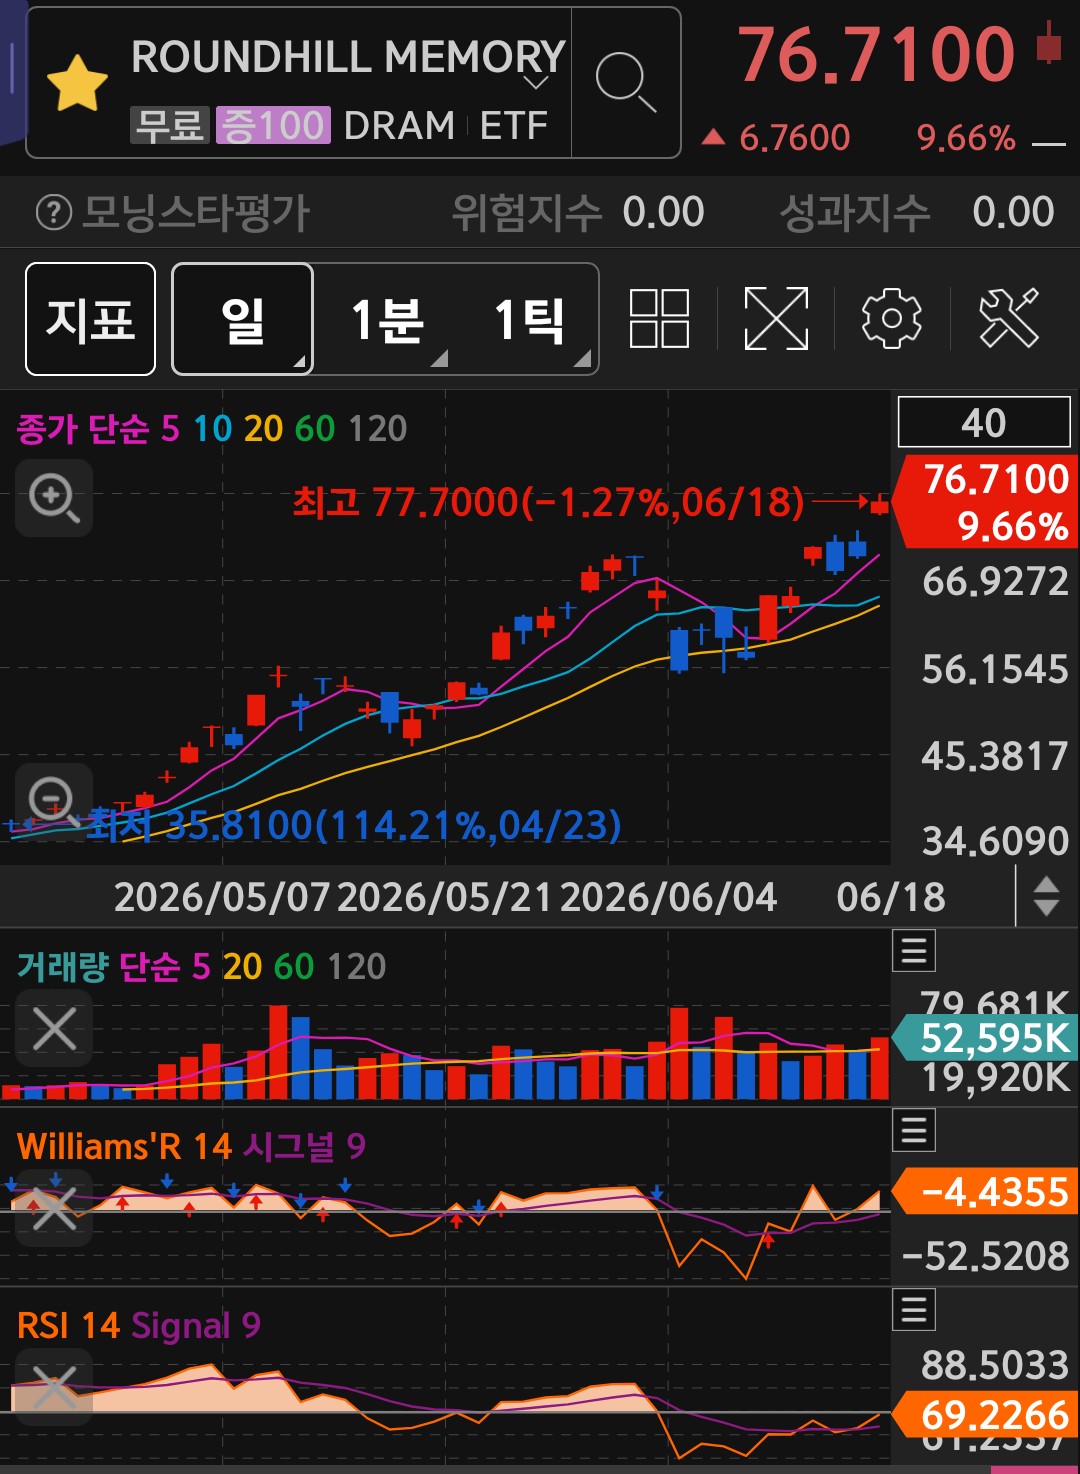Select the 일 daily period tab
Viewport: 1080px width, 1474px height.
coord(243,319)
